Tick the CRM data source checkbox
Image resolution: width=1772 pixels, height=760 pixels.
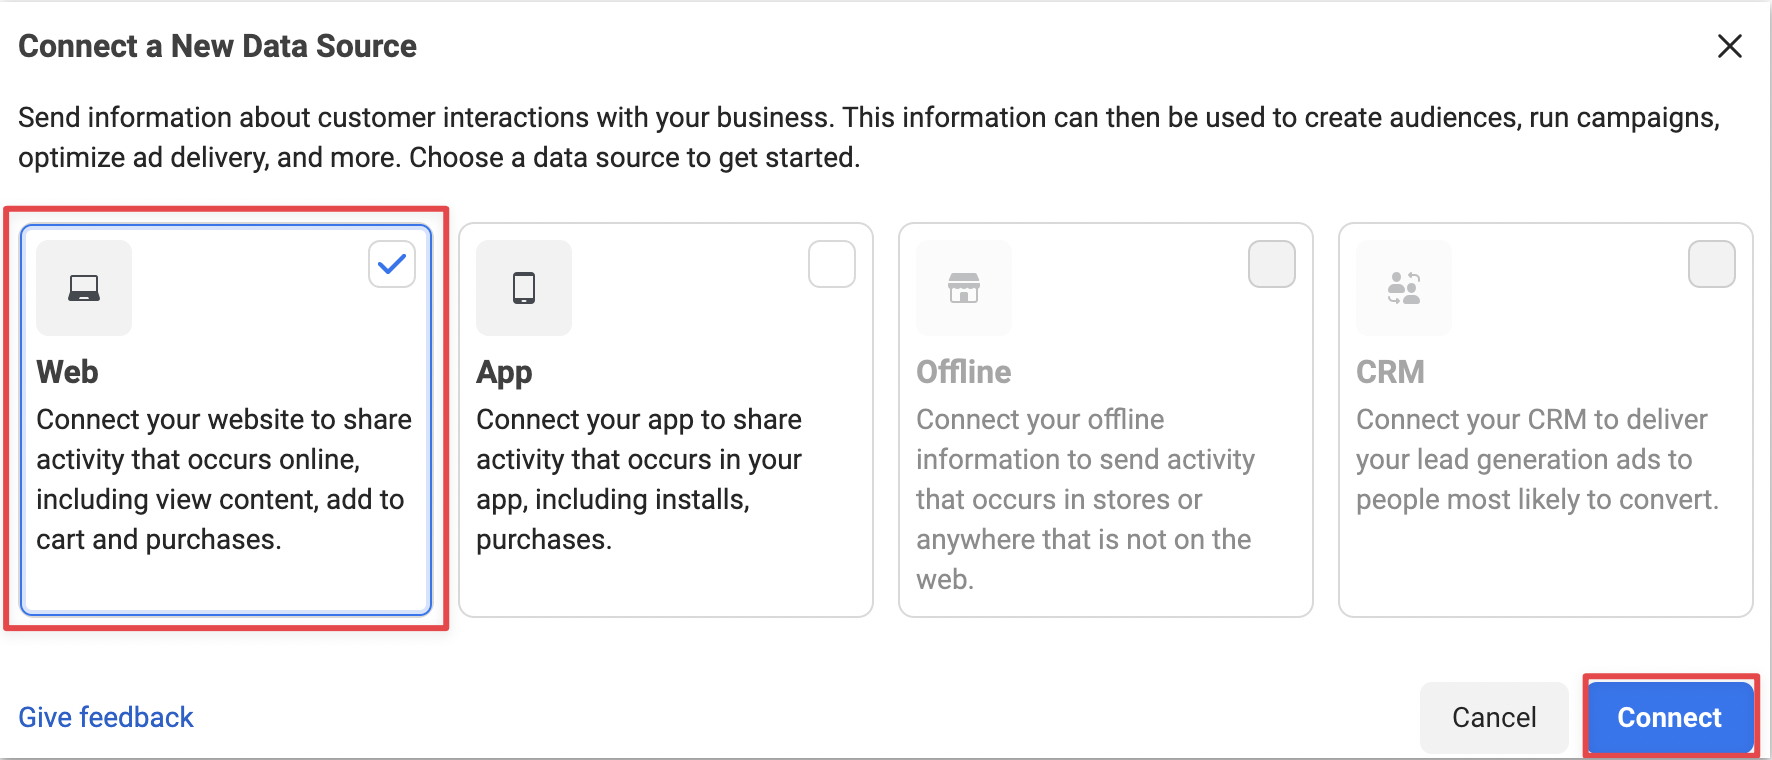[x=1712, y=264]
